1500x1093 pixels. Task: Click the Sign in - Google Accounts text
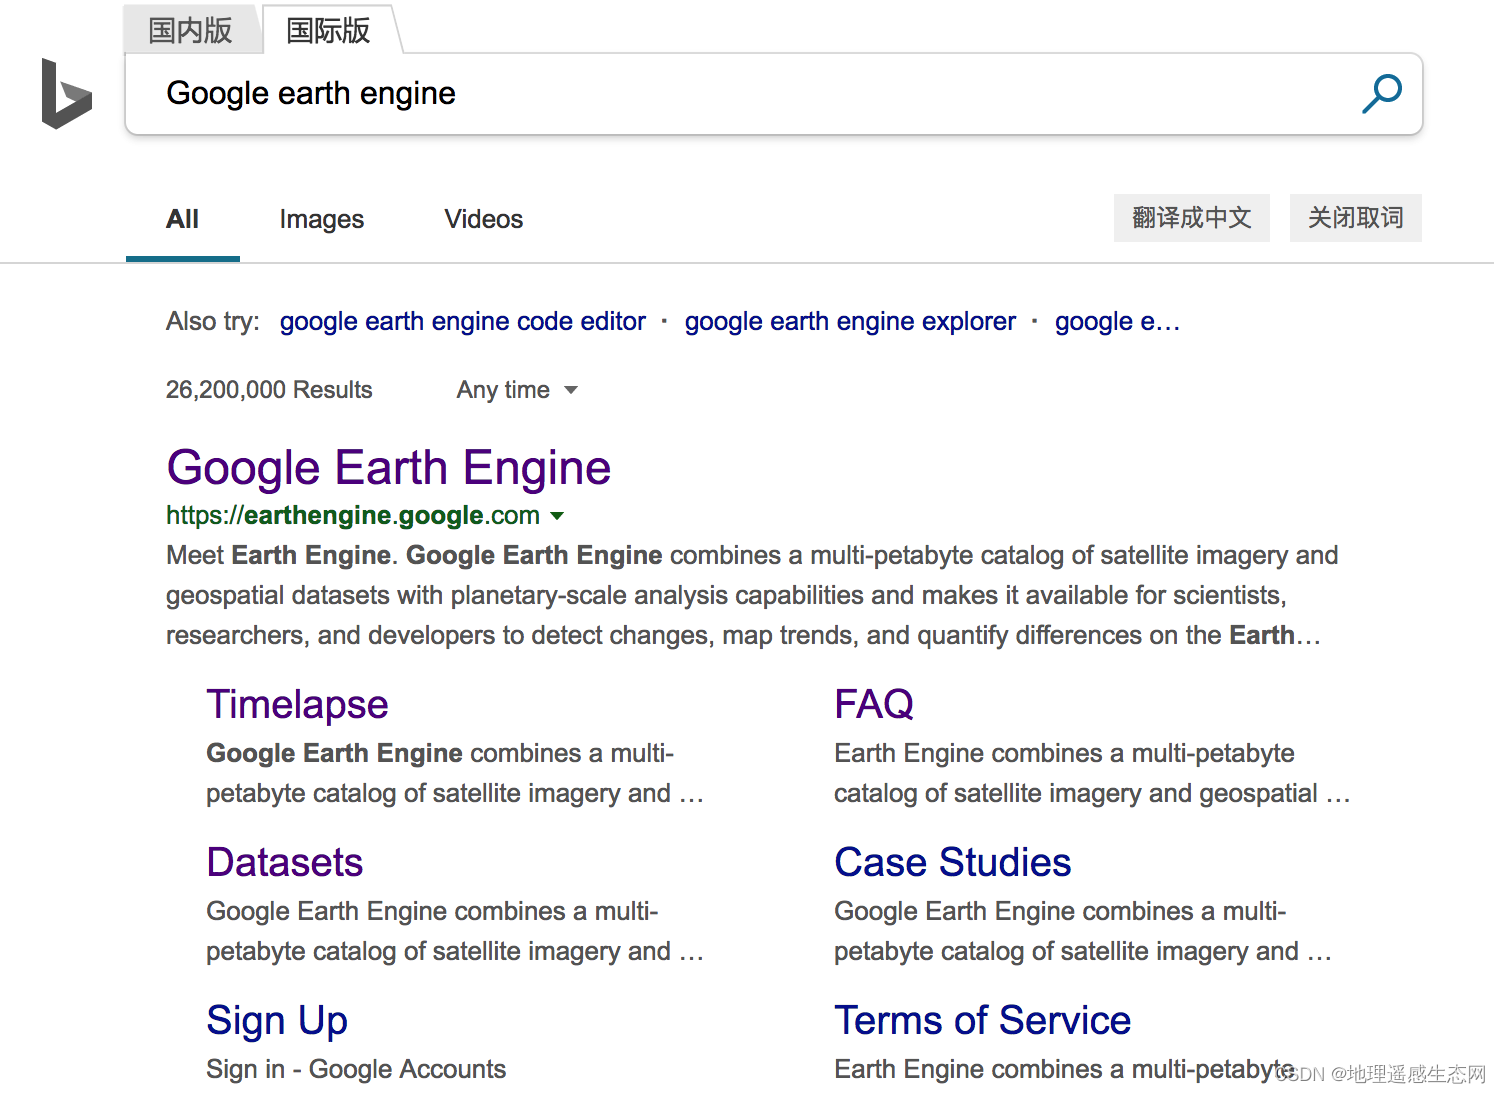(356, 1069)
